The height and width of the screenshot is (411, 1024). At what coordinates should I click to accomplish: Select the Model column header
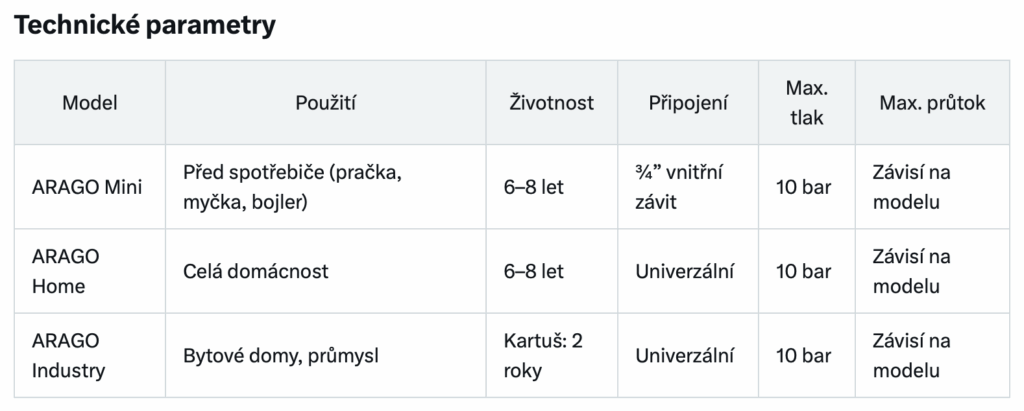coord(89,103)
